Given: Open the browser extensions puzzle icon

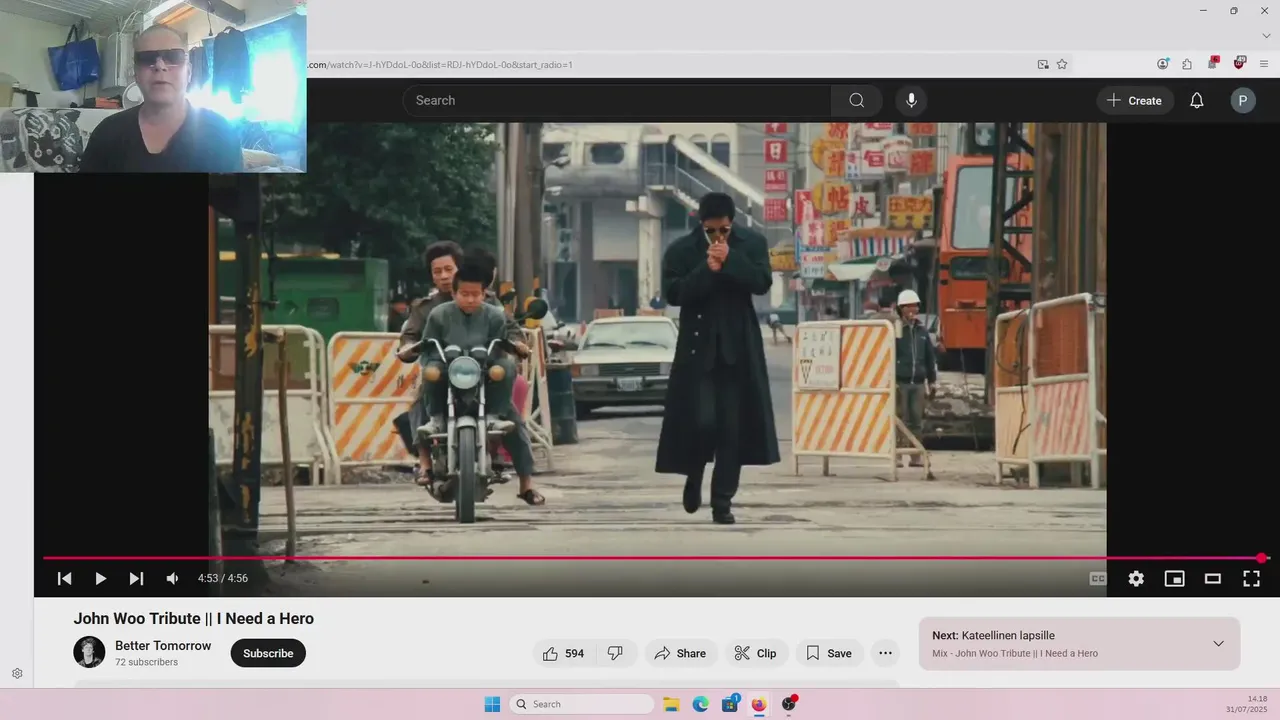Looking at the screenshot, I should [1187, 63].
